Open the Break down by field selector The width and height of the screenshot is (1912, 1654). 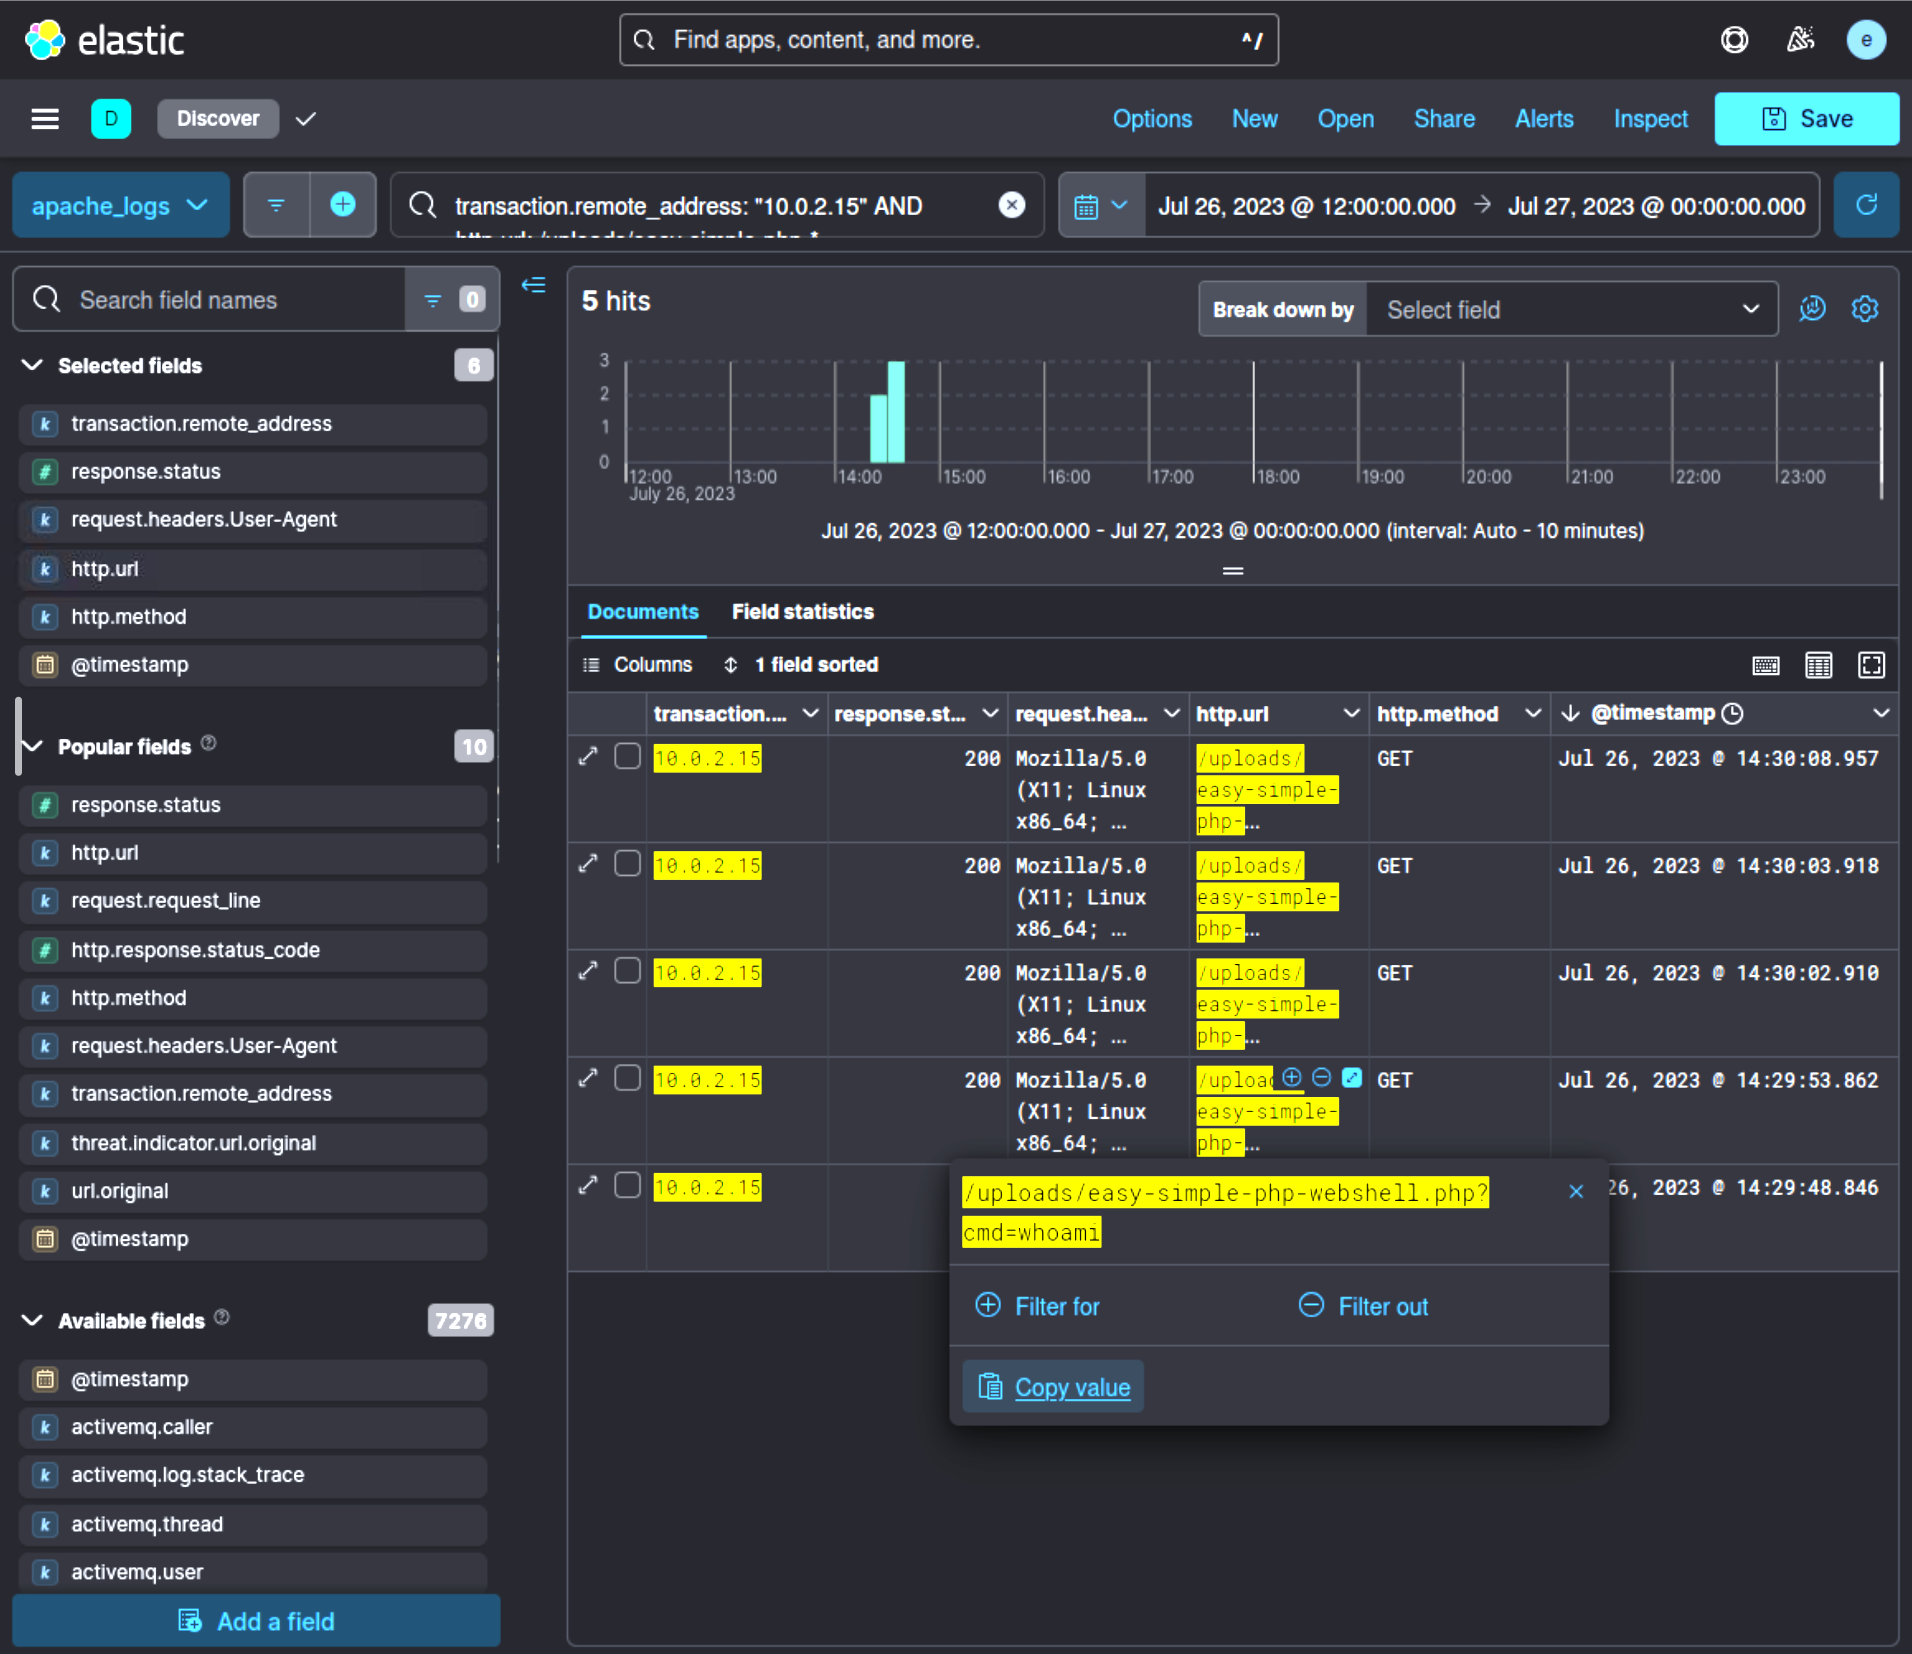click(x=1572, y=310)
